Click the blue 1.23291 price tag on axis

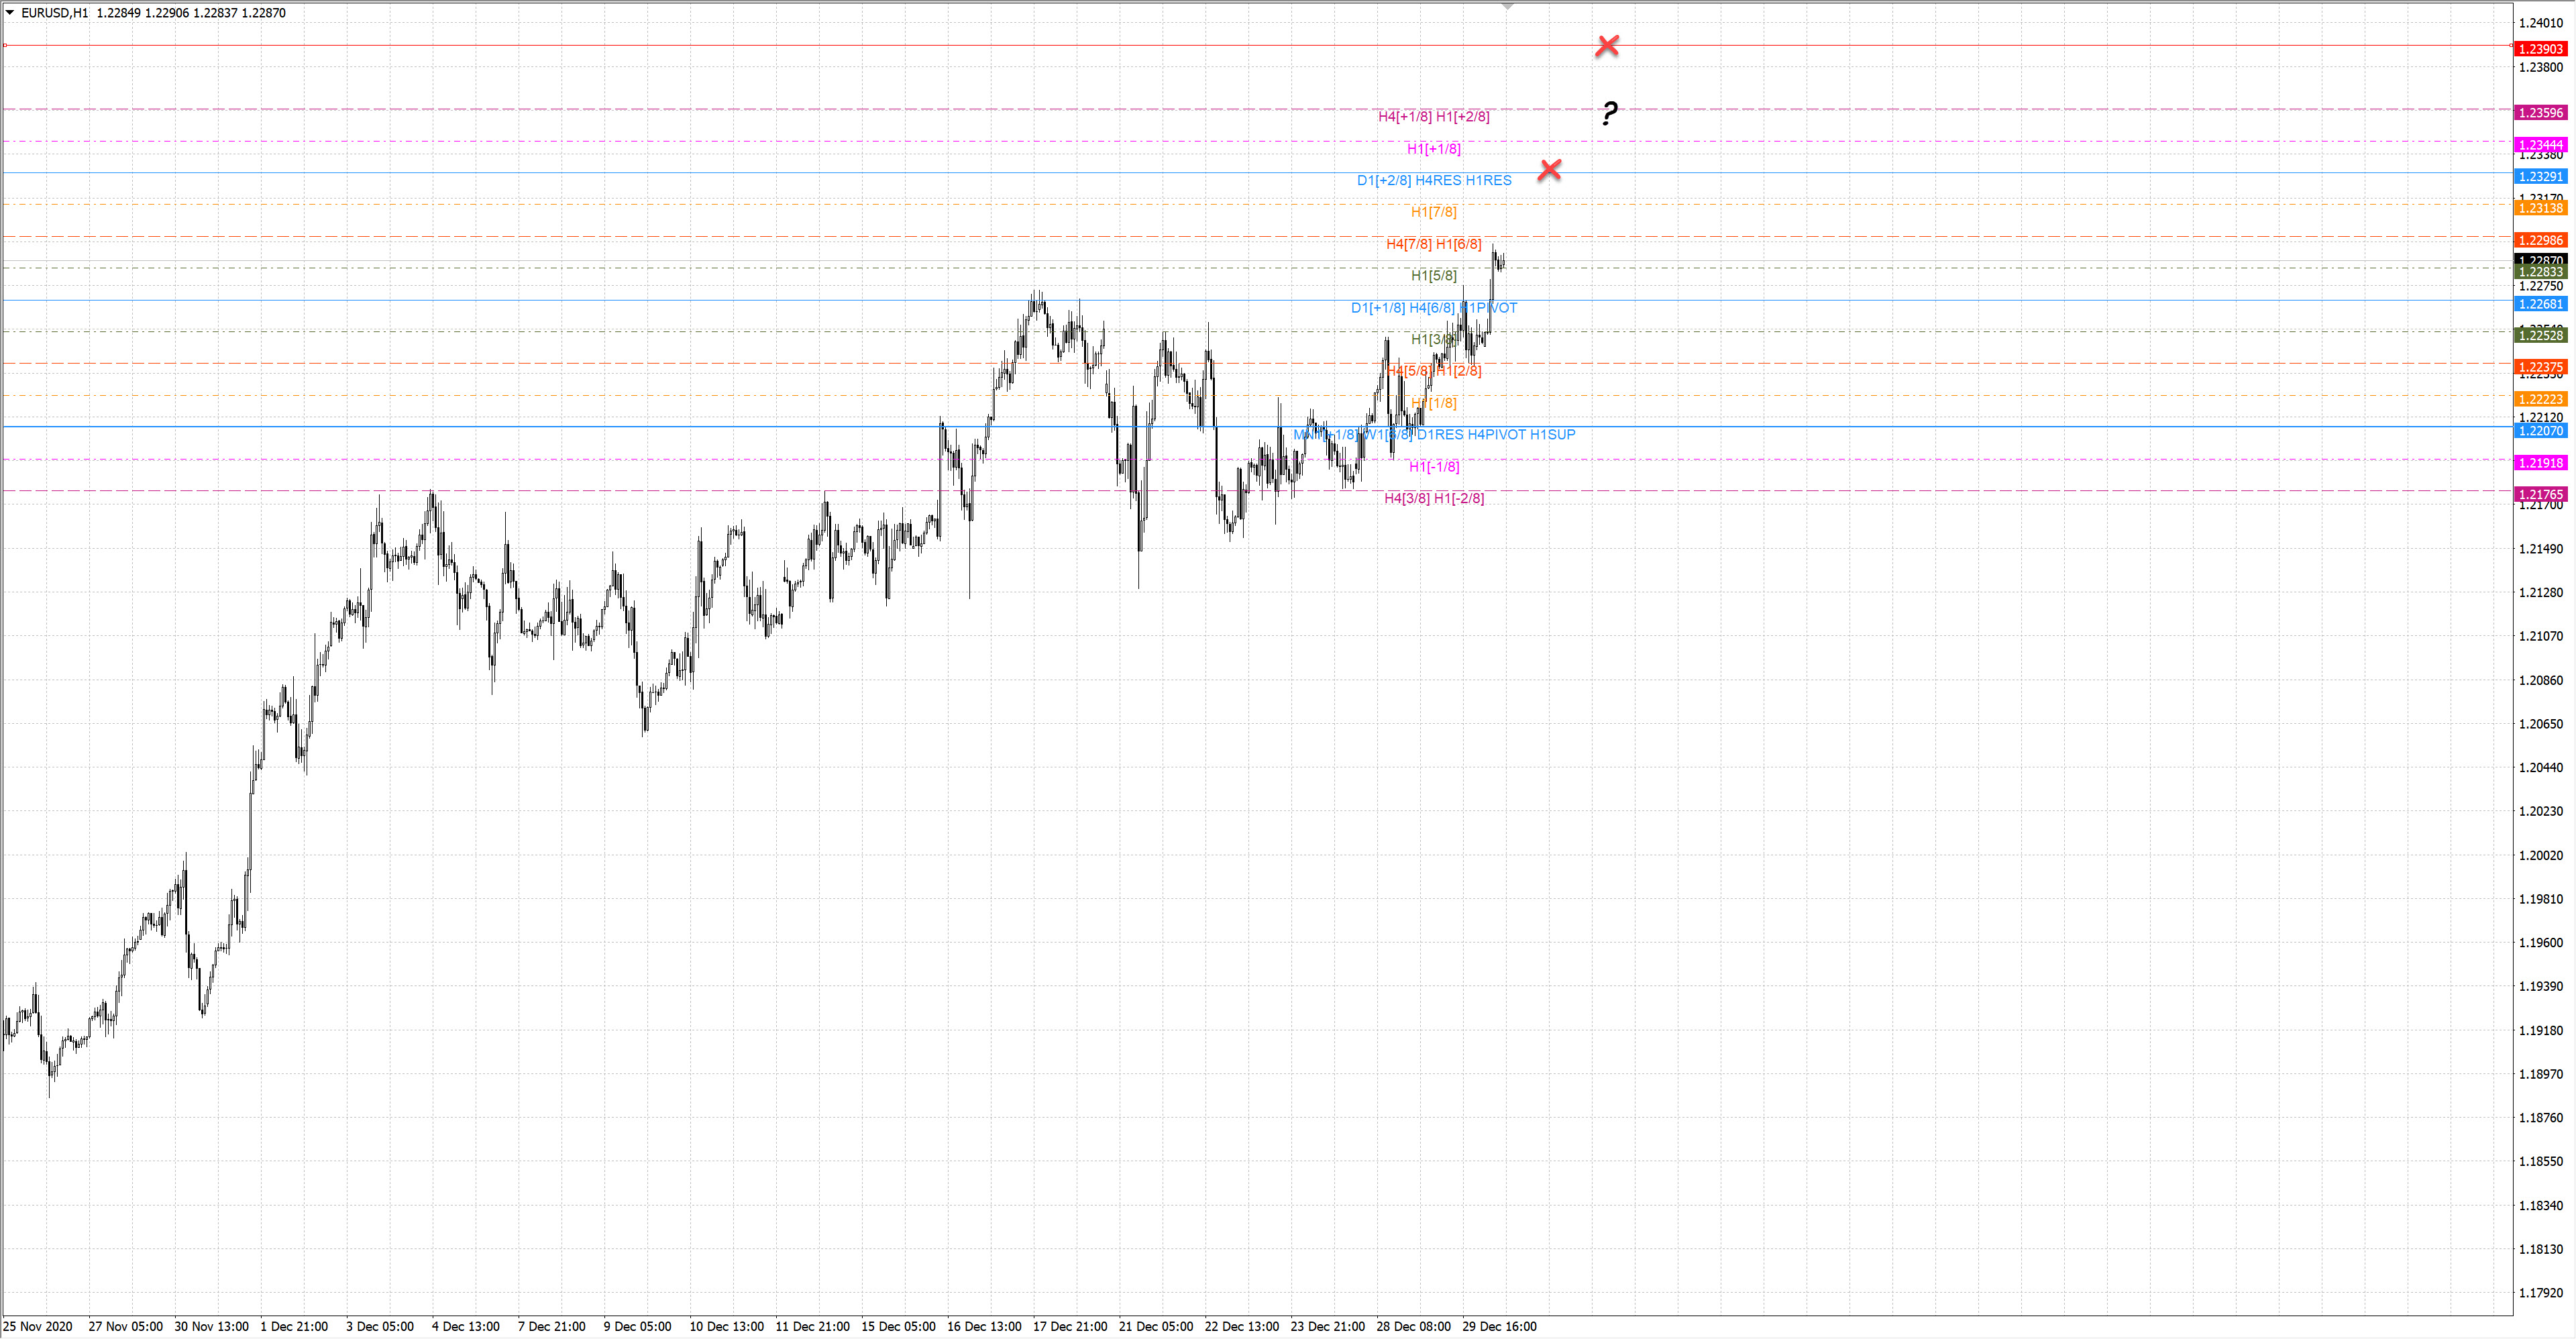click(x=2540, y=177)
